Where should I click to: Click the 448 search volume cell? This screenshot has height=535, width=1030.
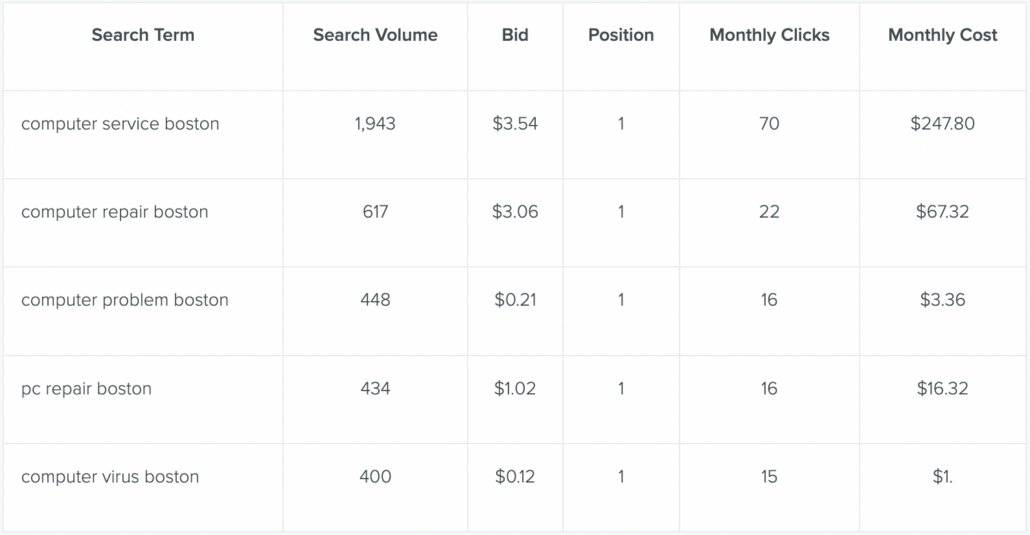tap(375, 300)
